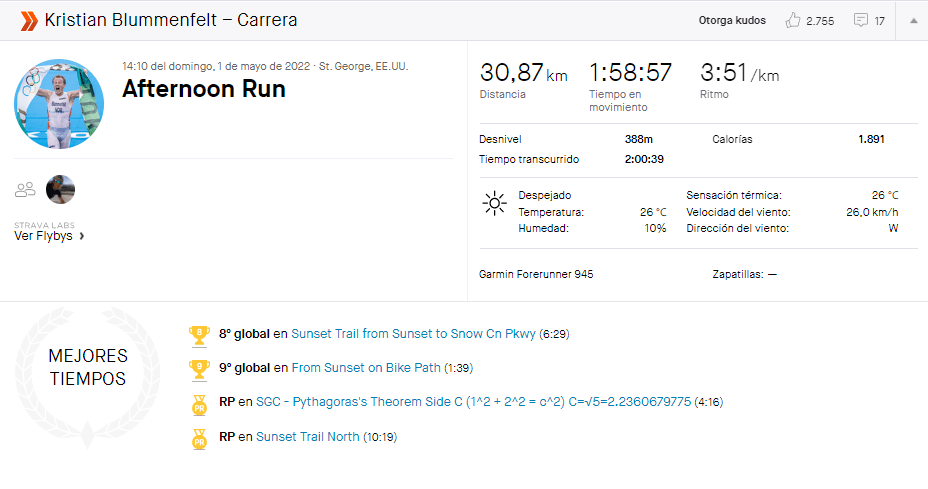Click the 9th global trophy icon
The height and width of the screenshot is (489, 928).
(x=199, y=369)
